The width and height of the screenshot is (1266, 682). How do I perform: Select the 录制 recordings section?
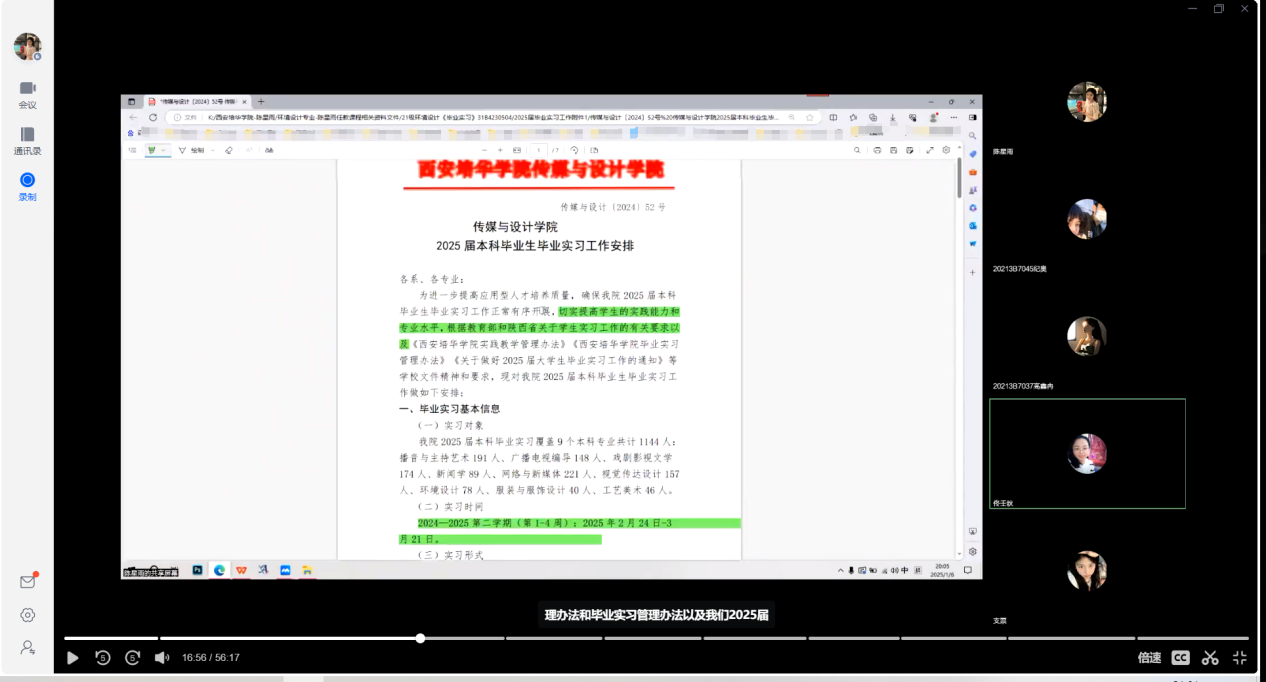pos(27,186)
